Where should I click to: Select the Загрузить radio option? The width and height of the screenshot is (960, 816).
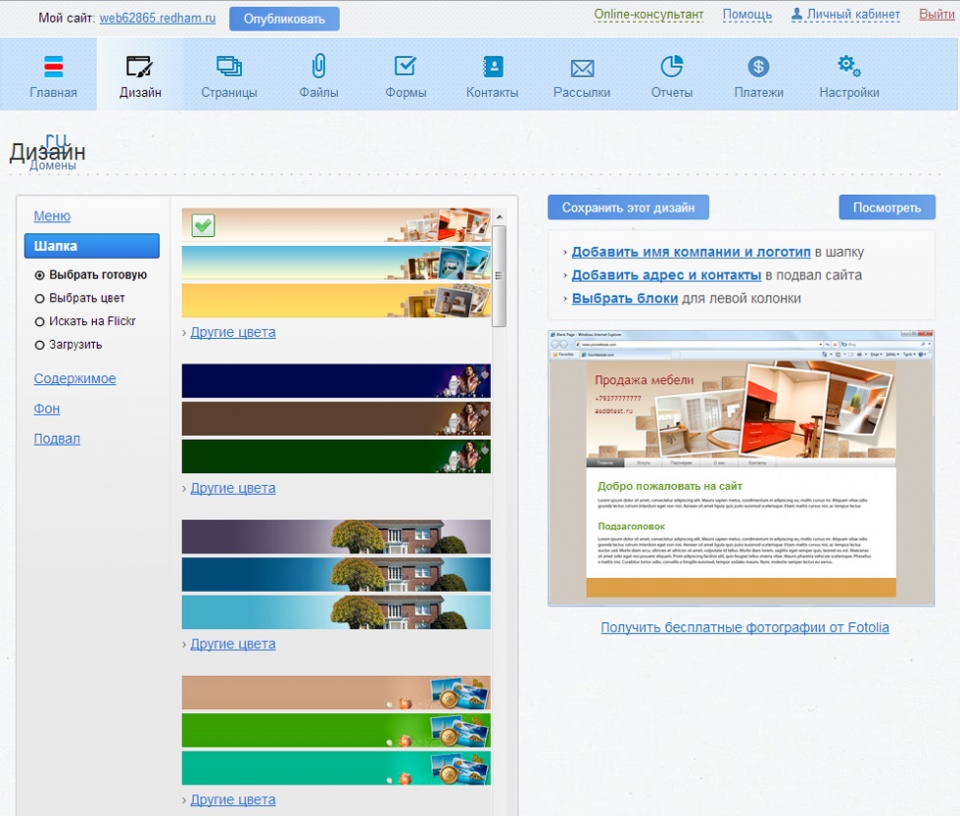40,345
